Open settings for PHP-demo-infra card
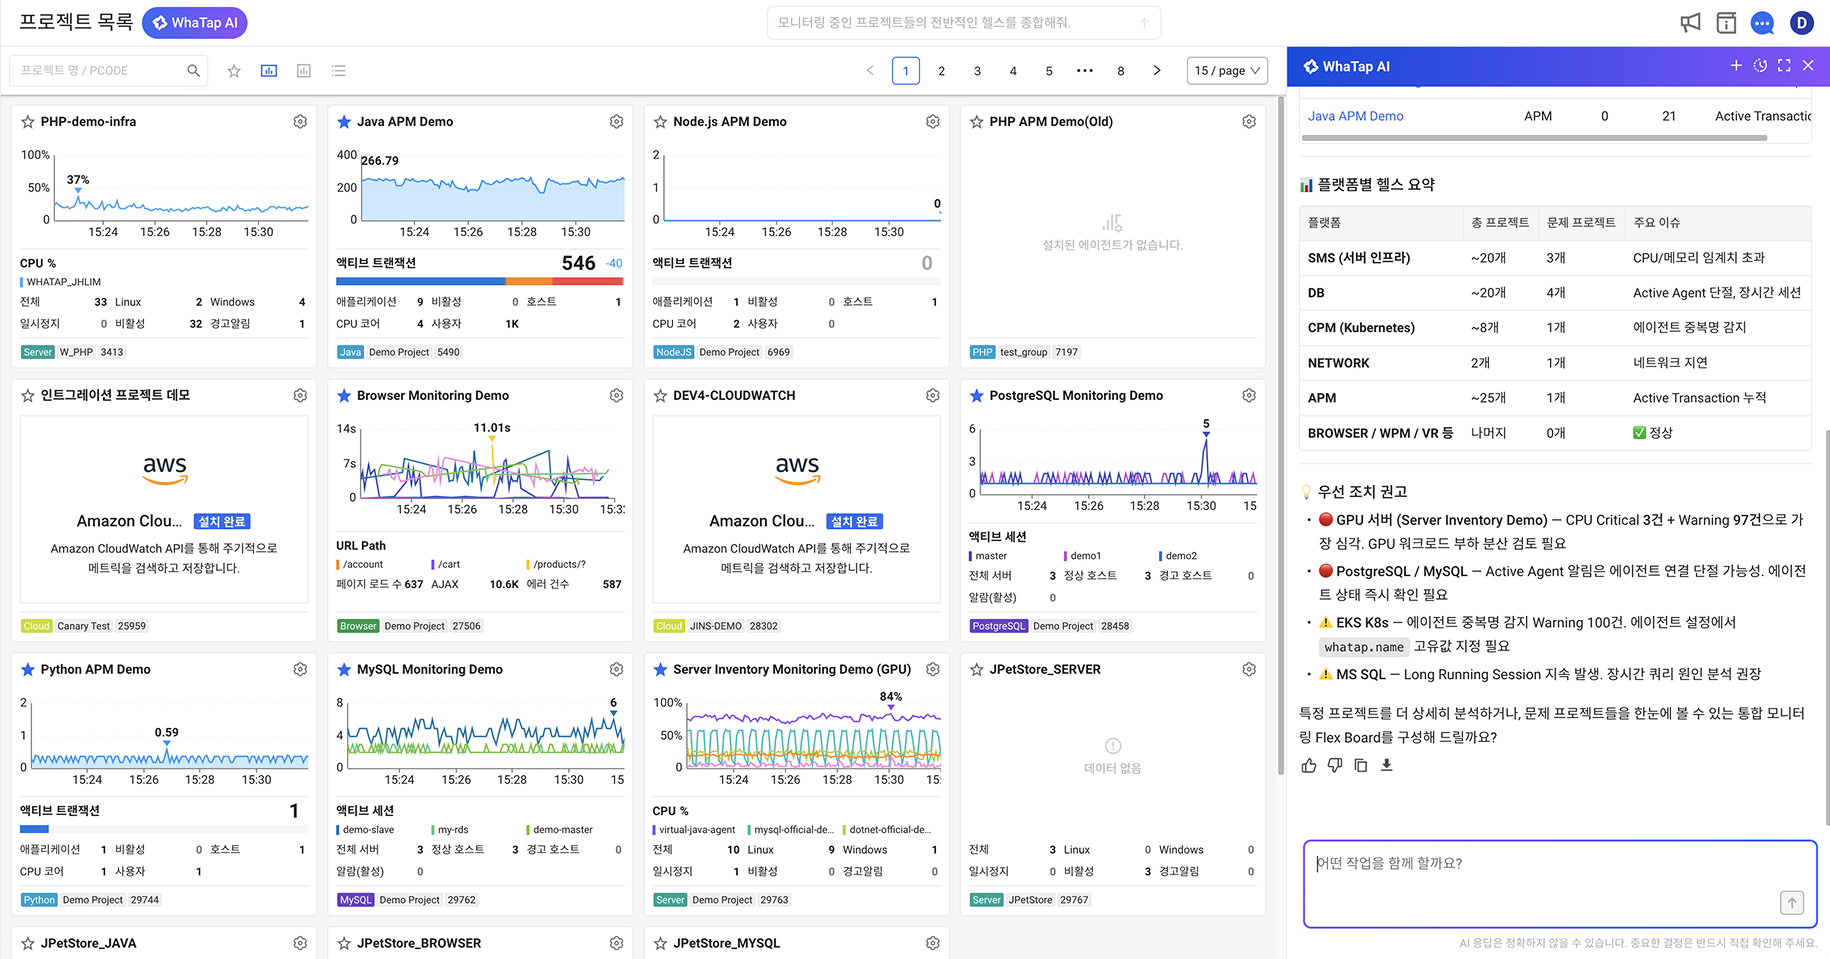 coord(300,122)
